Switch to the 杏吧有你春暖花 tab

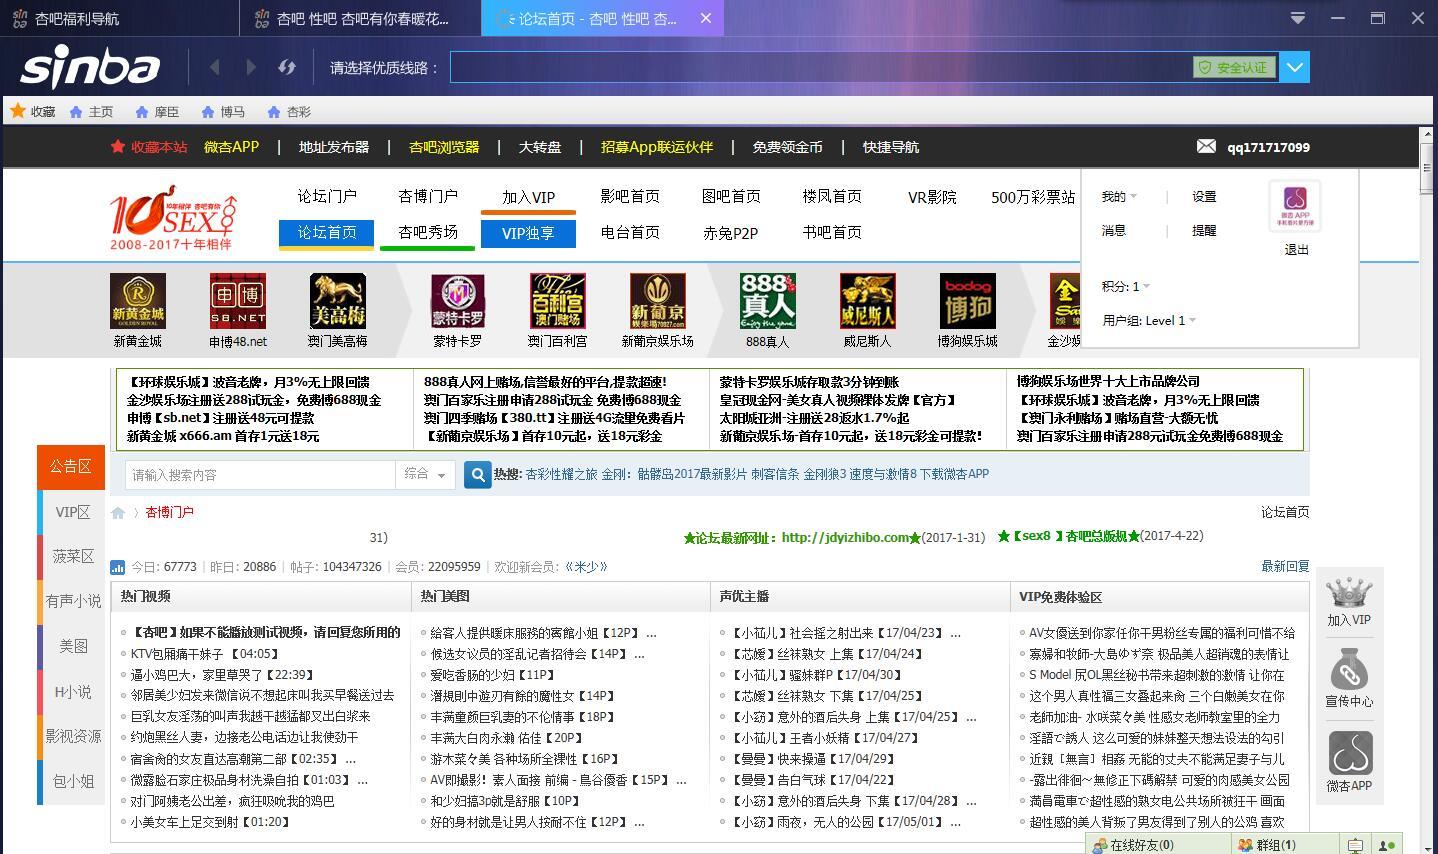[360, 18]
